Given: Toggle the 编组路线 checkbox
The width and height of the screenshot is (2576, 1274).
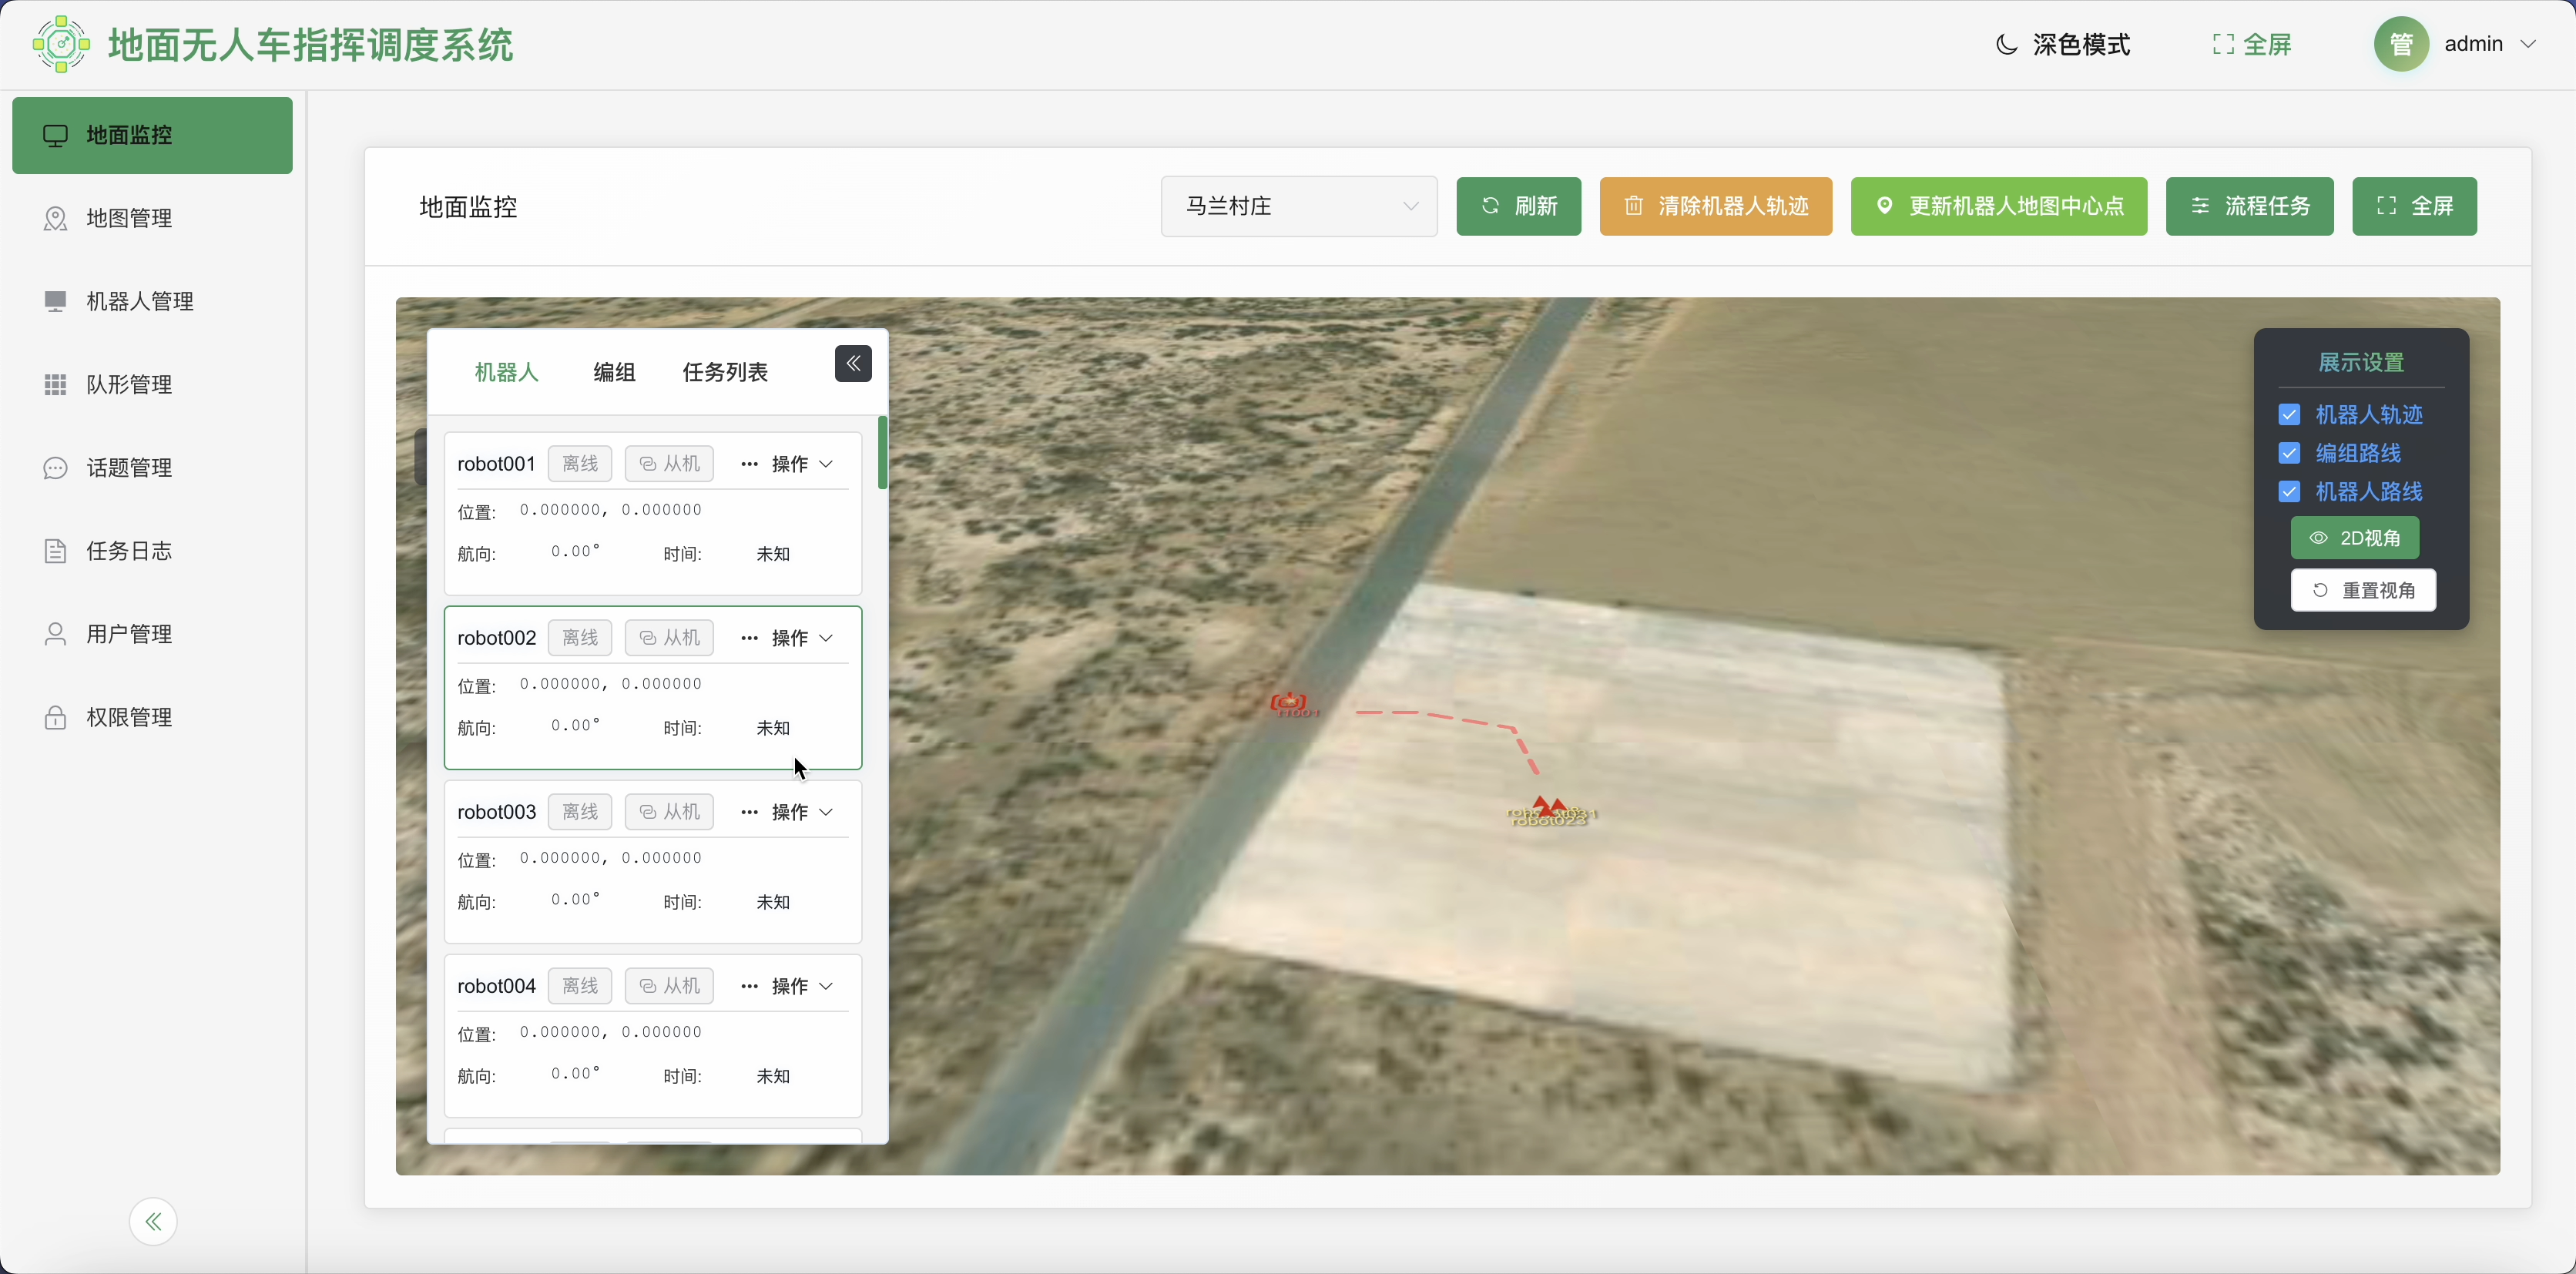Looking at the screenshot, I should (x=2289, y=453).
